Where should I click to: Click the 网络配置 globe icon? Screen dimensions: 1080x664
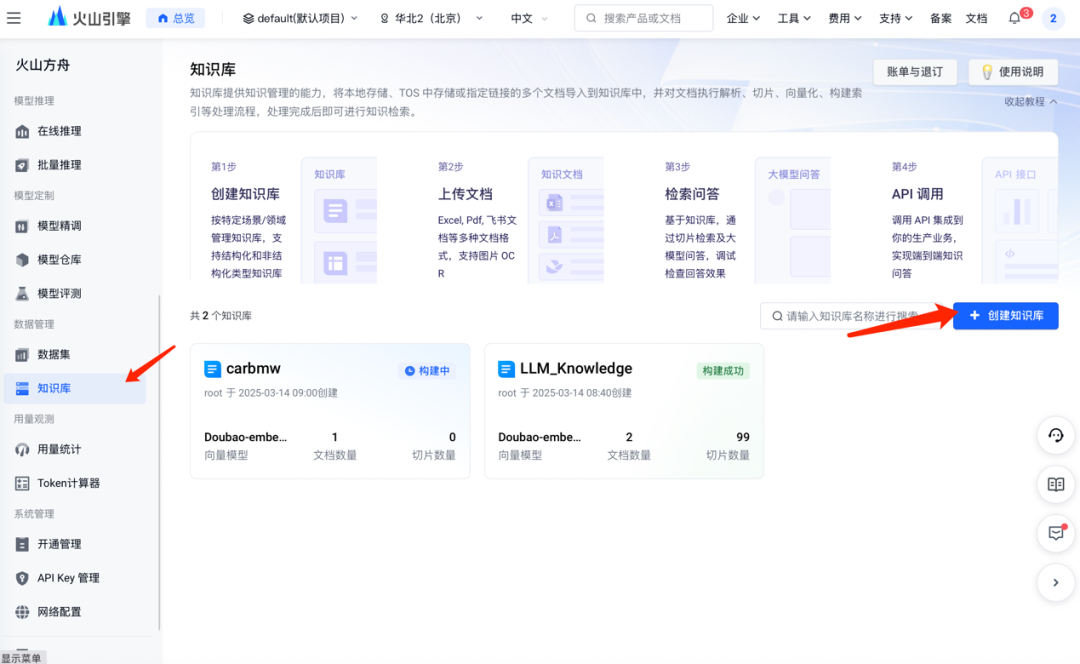click(22, 612)
